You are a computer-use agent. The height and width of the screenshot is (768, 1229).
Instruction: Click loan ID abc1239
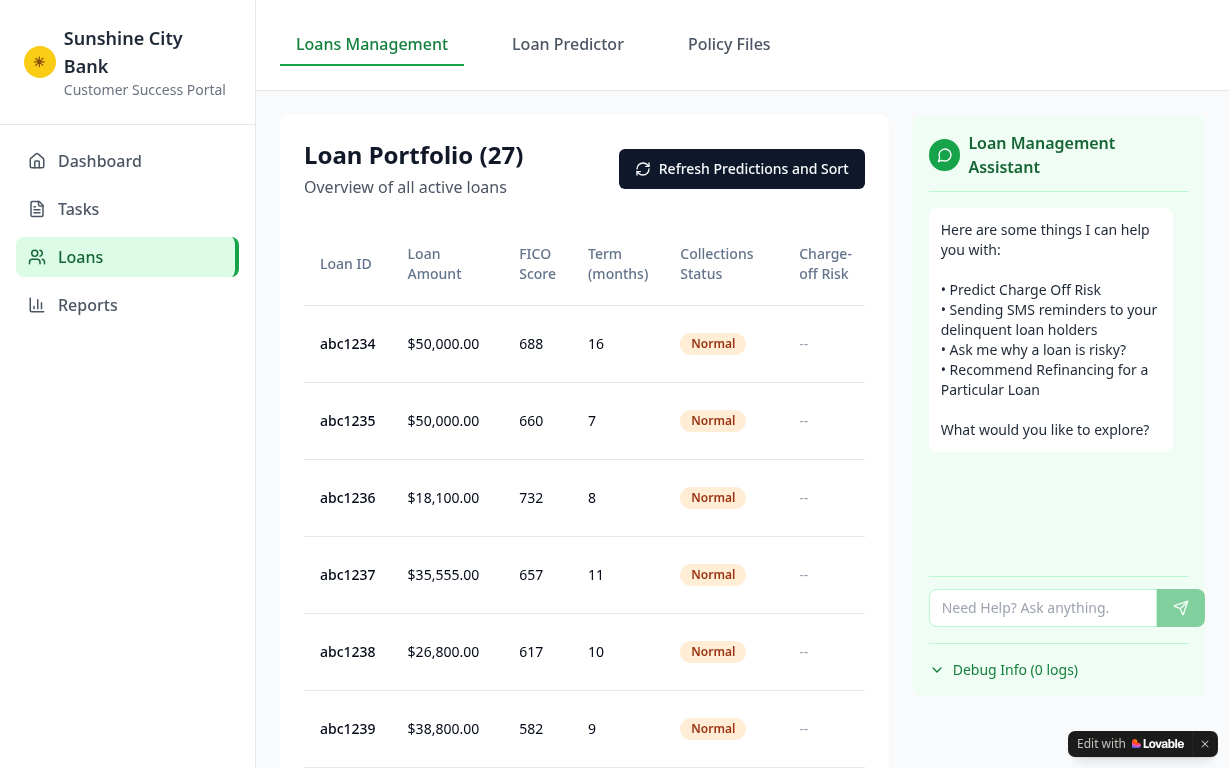coord(348,729)
